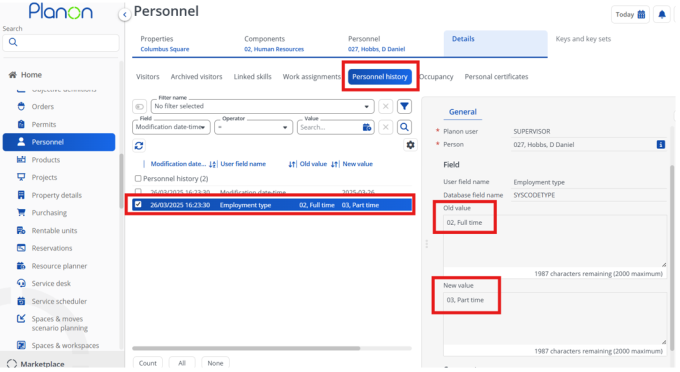Open the Property details icon

click(21, 195)
